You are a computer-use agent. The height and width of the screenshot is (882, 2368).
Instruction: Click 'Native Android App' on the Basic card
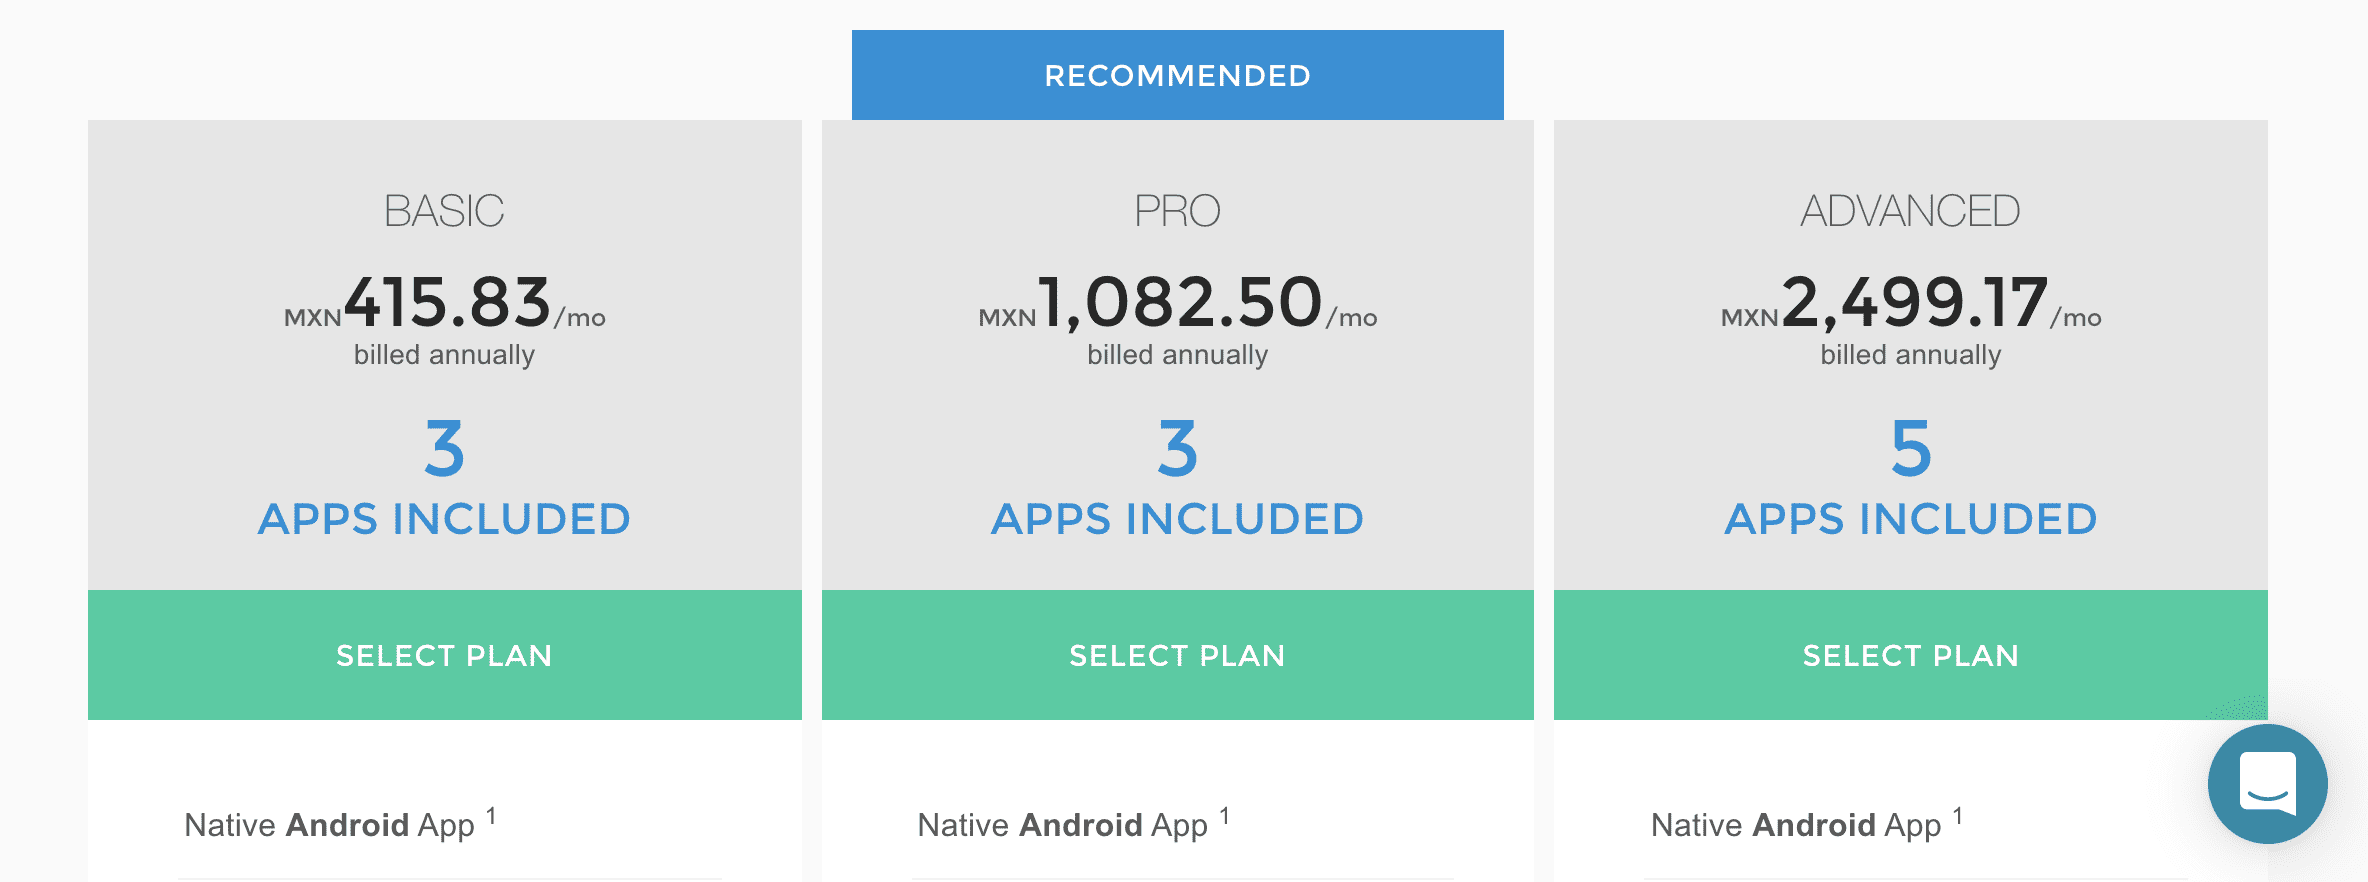(330, 824)
